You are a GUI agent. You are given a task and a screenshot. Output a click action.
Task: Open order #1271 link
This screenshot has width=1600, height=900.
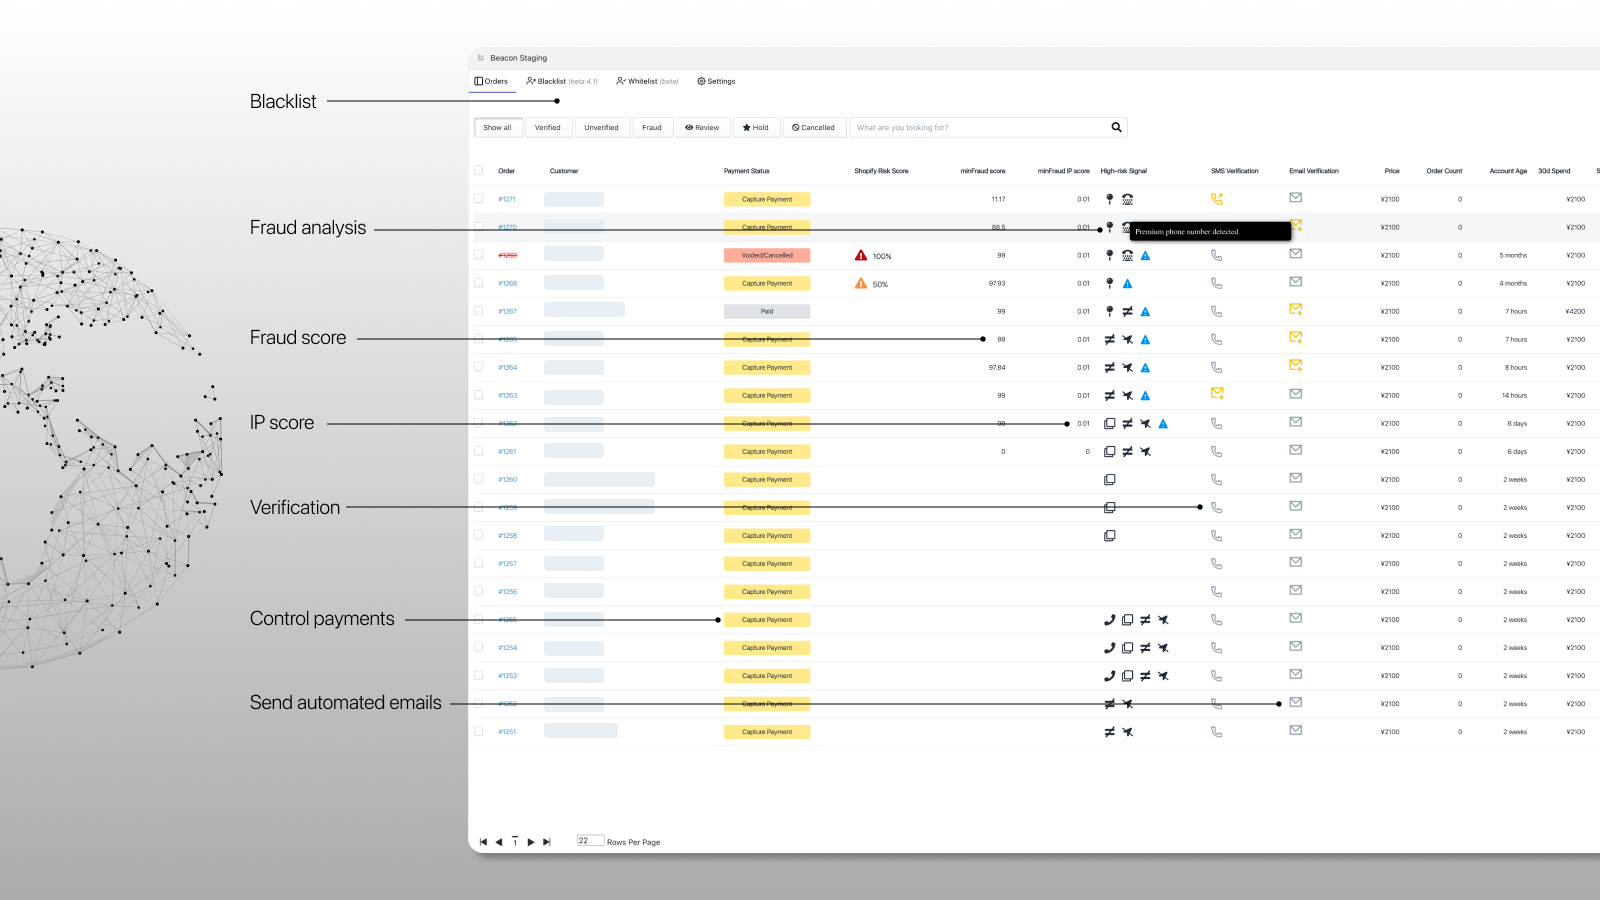[x=507, y=199]
